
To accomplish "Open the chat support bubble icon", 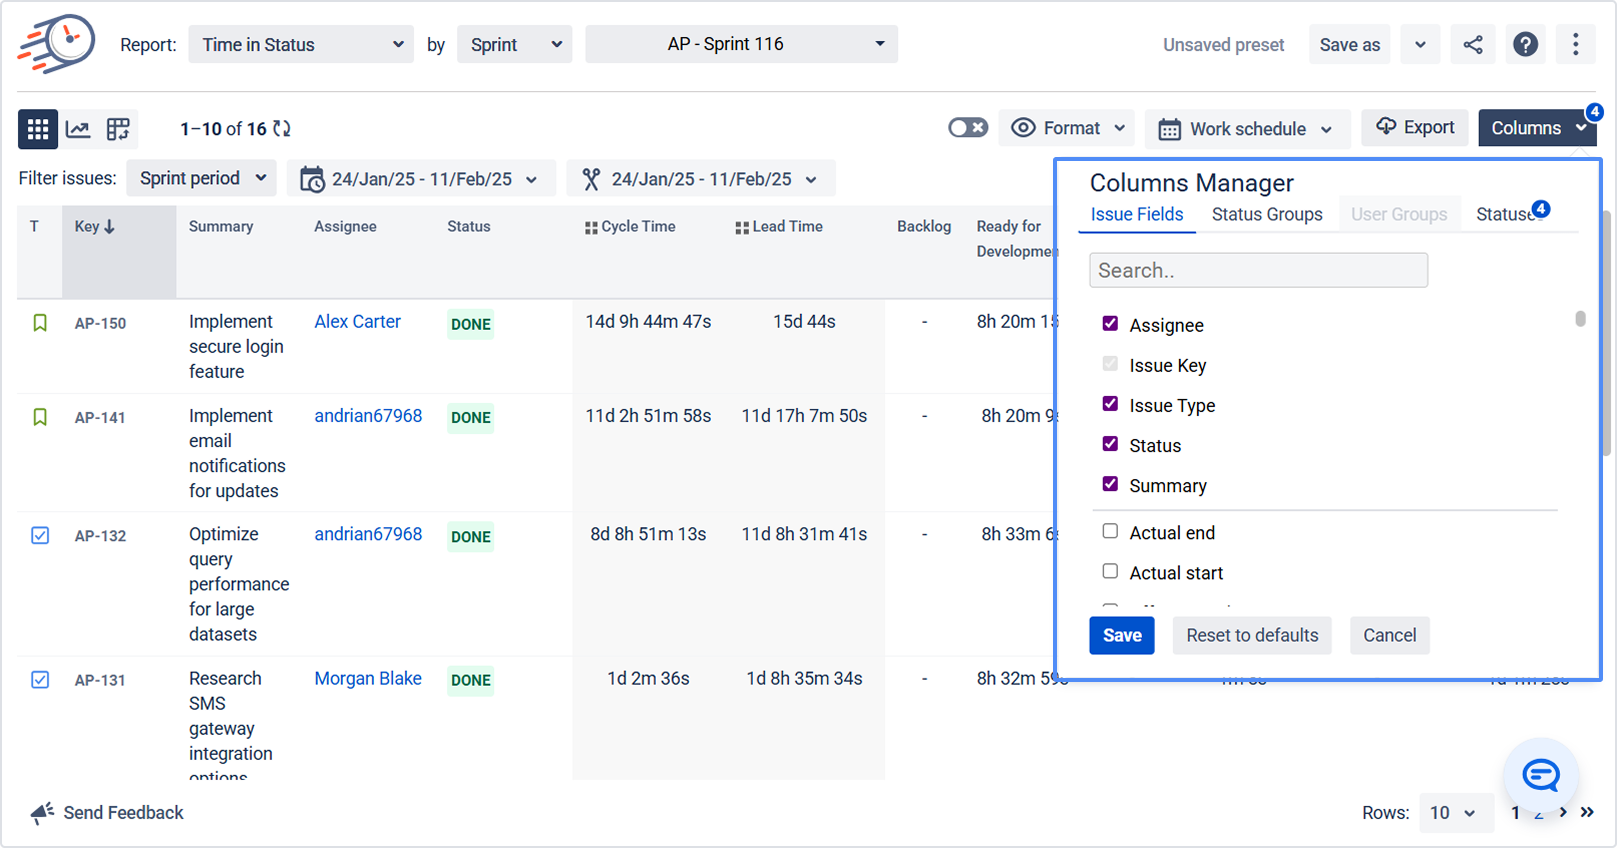I will pos(1541,775).
